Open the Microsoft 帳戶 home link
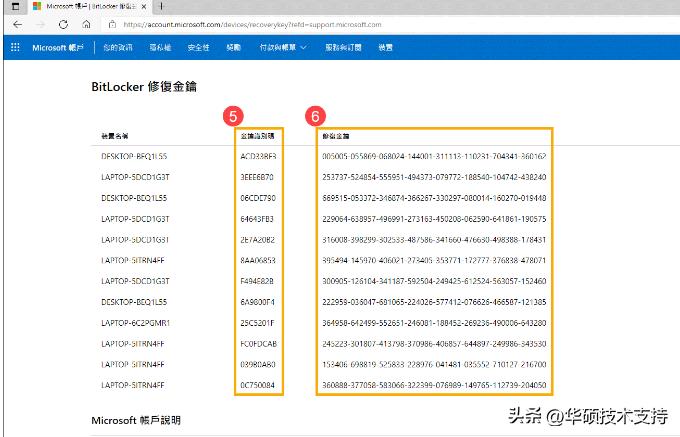The height and width of the screenshot is (437, 680). (58, 47)
